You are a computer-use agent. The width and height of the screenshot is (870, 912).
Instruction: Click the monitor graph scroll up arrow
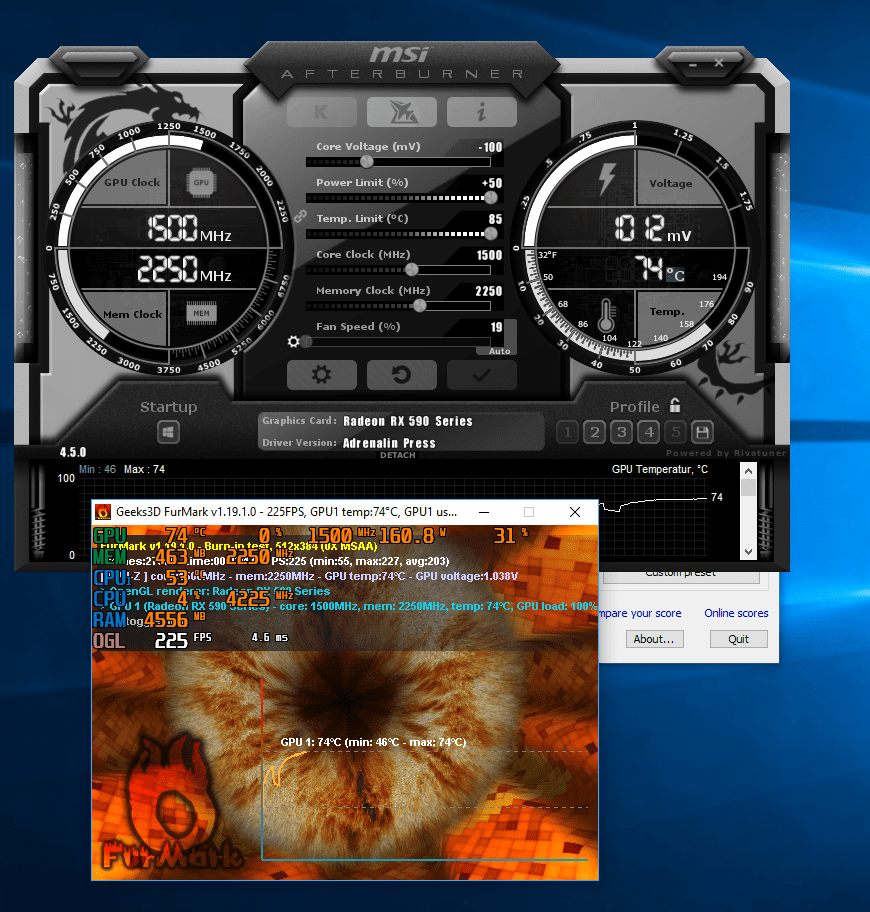748,471
